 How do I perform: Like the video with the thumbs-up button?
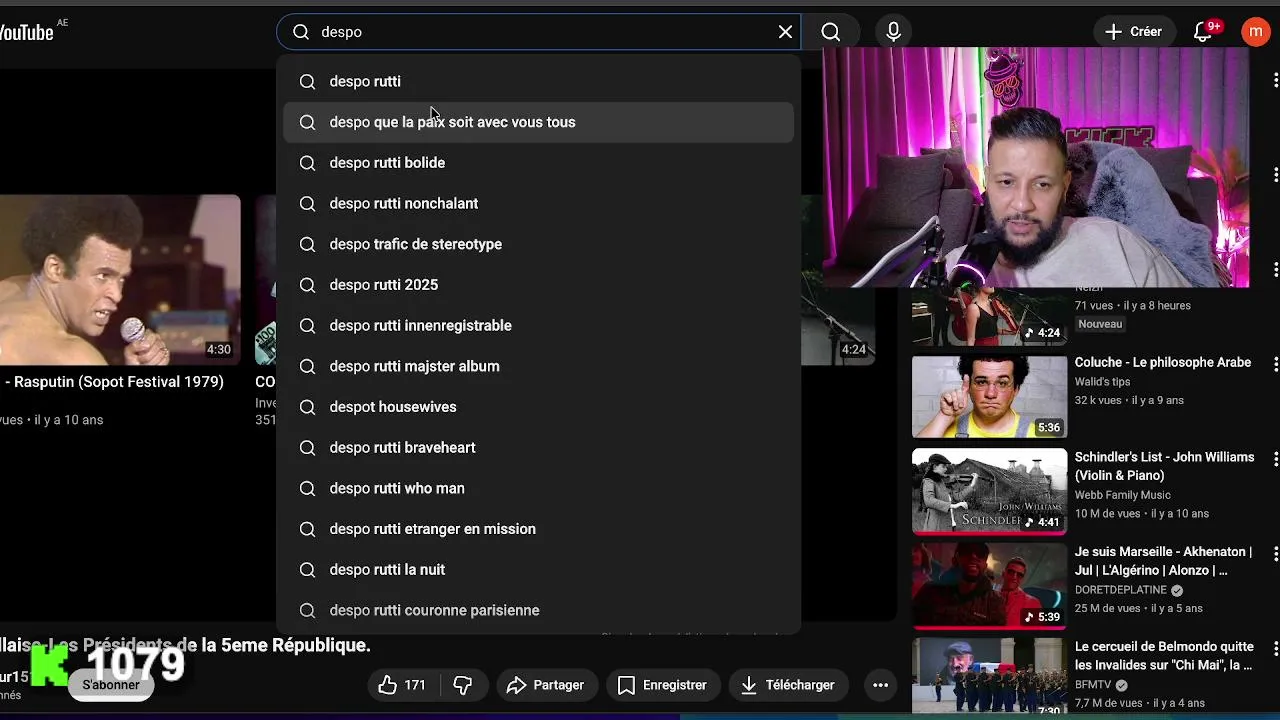(403, 685)
